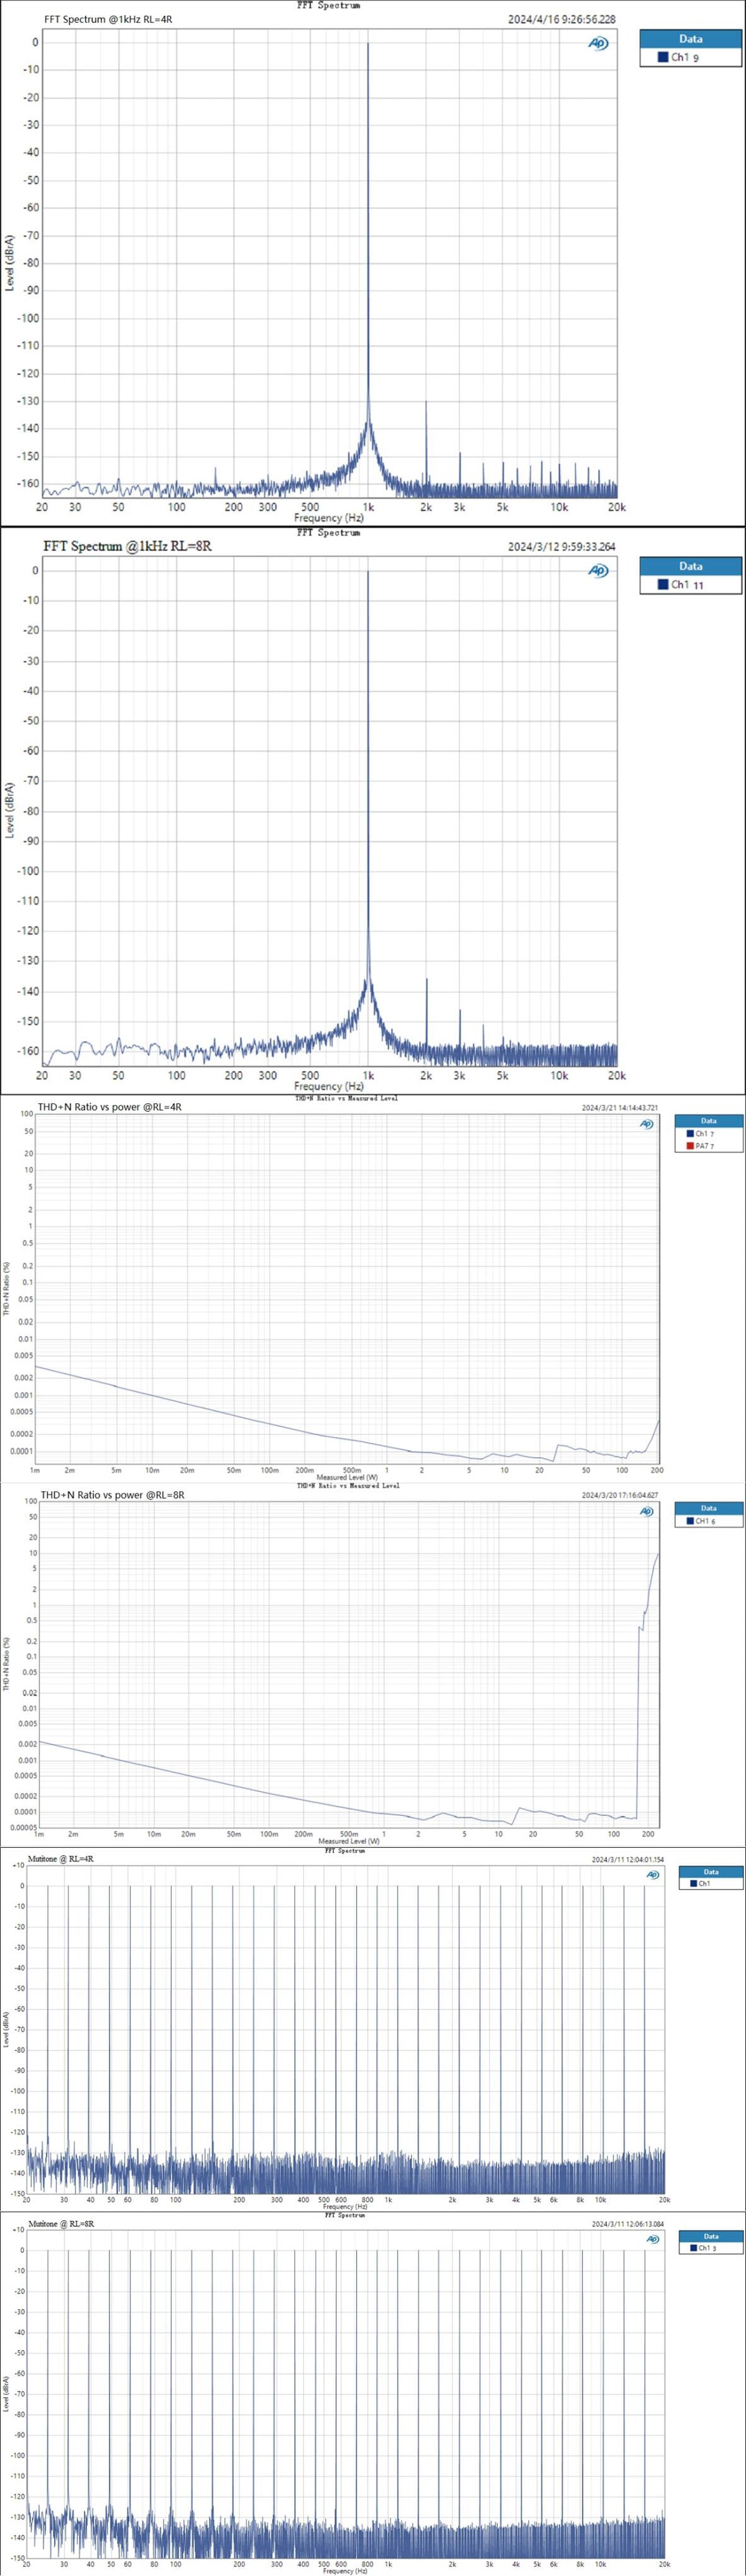Toggle the PA7 7 legend entry

coord(705,1146)
